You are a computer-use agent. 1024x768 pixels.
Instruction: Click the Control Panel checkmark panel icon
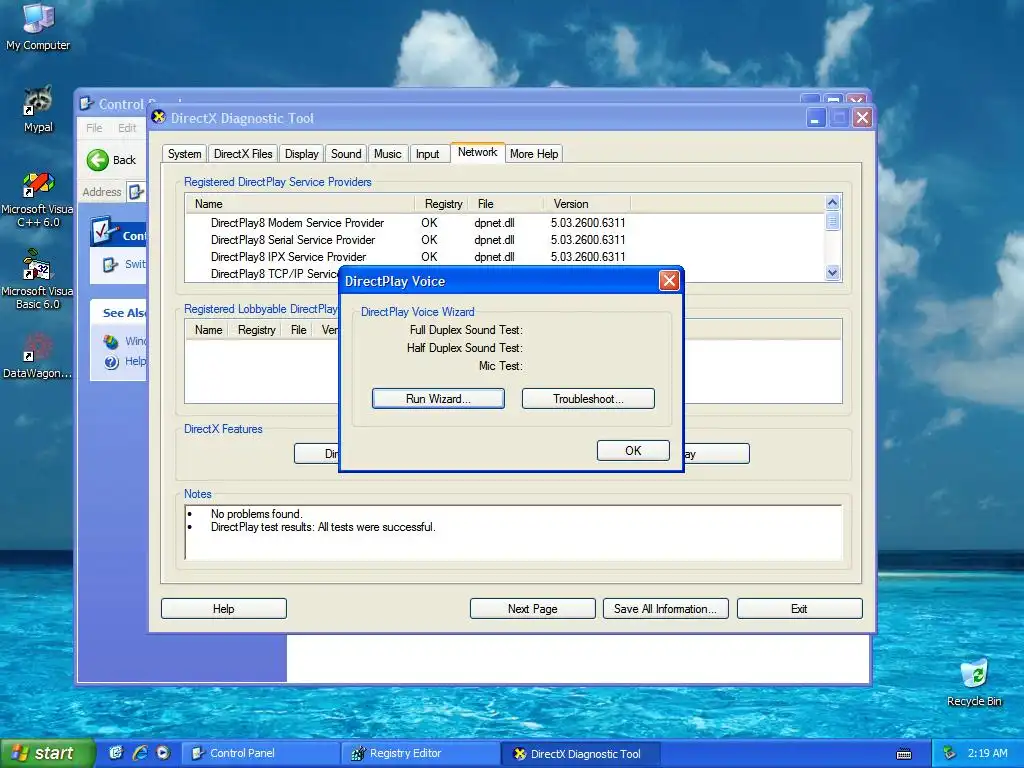tap(104, 232)
